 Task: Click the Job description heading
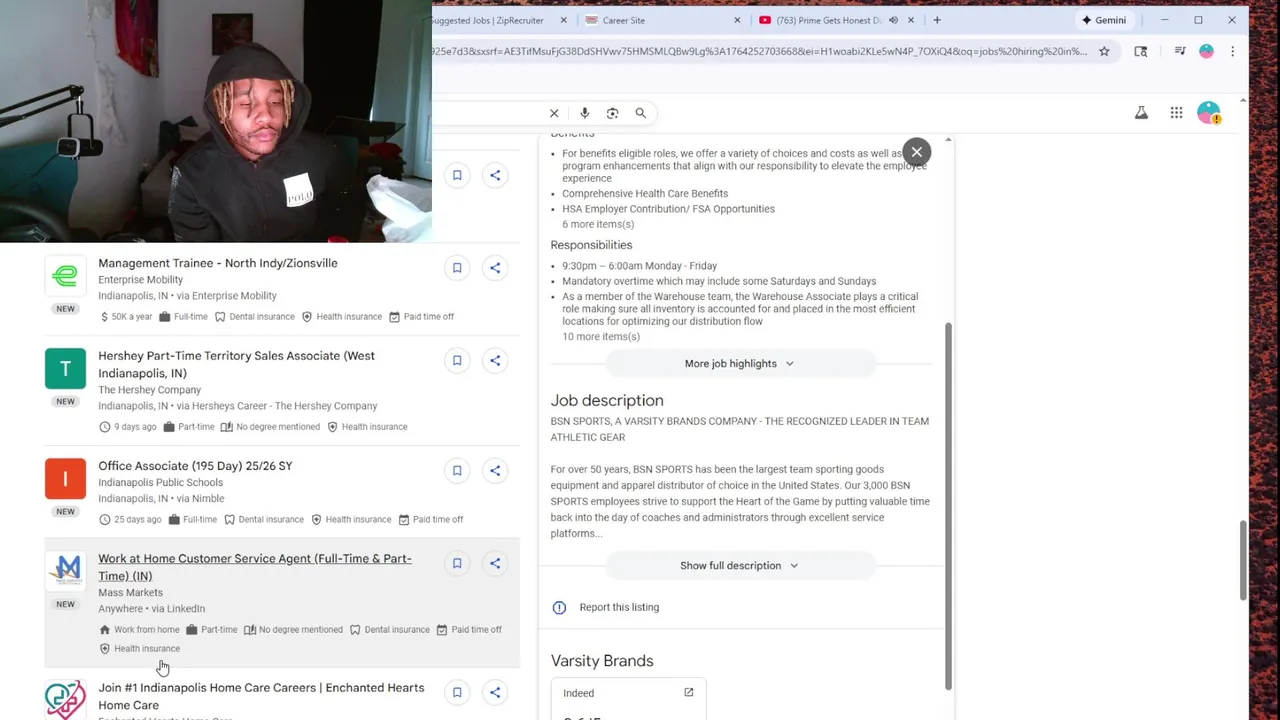607,400
